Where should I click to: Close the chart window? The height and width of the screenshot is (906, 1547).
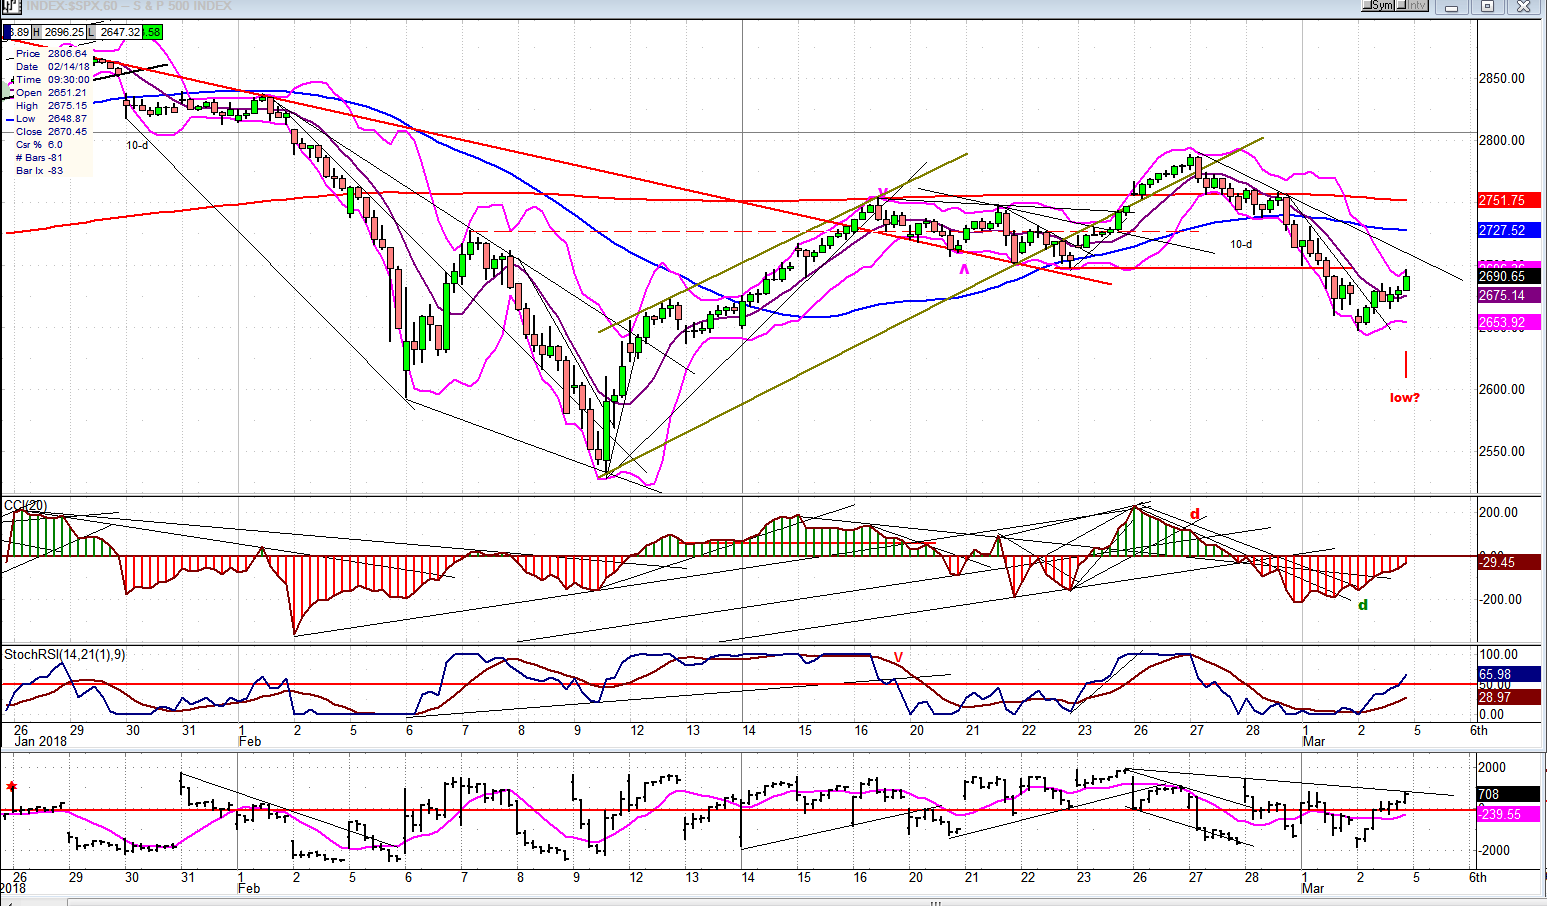(1523, 6)
